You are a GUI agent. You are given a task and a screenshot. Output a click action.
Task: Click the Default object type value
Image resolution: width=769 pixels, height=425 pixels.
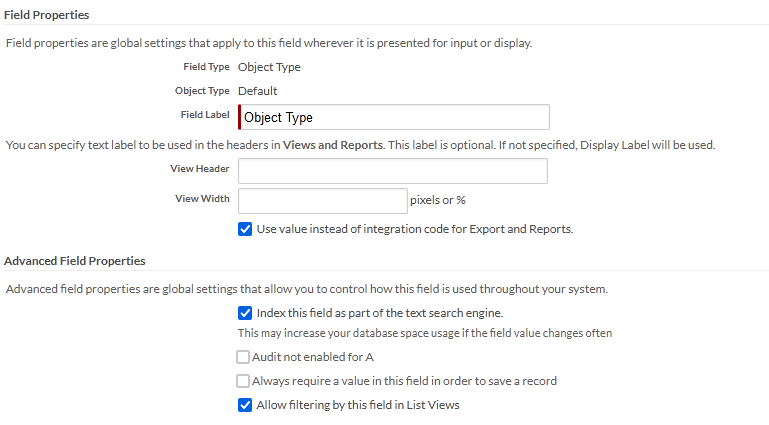click(257, 91)
